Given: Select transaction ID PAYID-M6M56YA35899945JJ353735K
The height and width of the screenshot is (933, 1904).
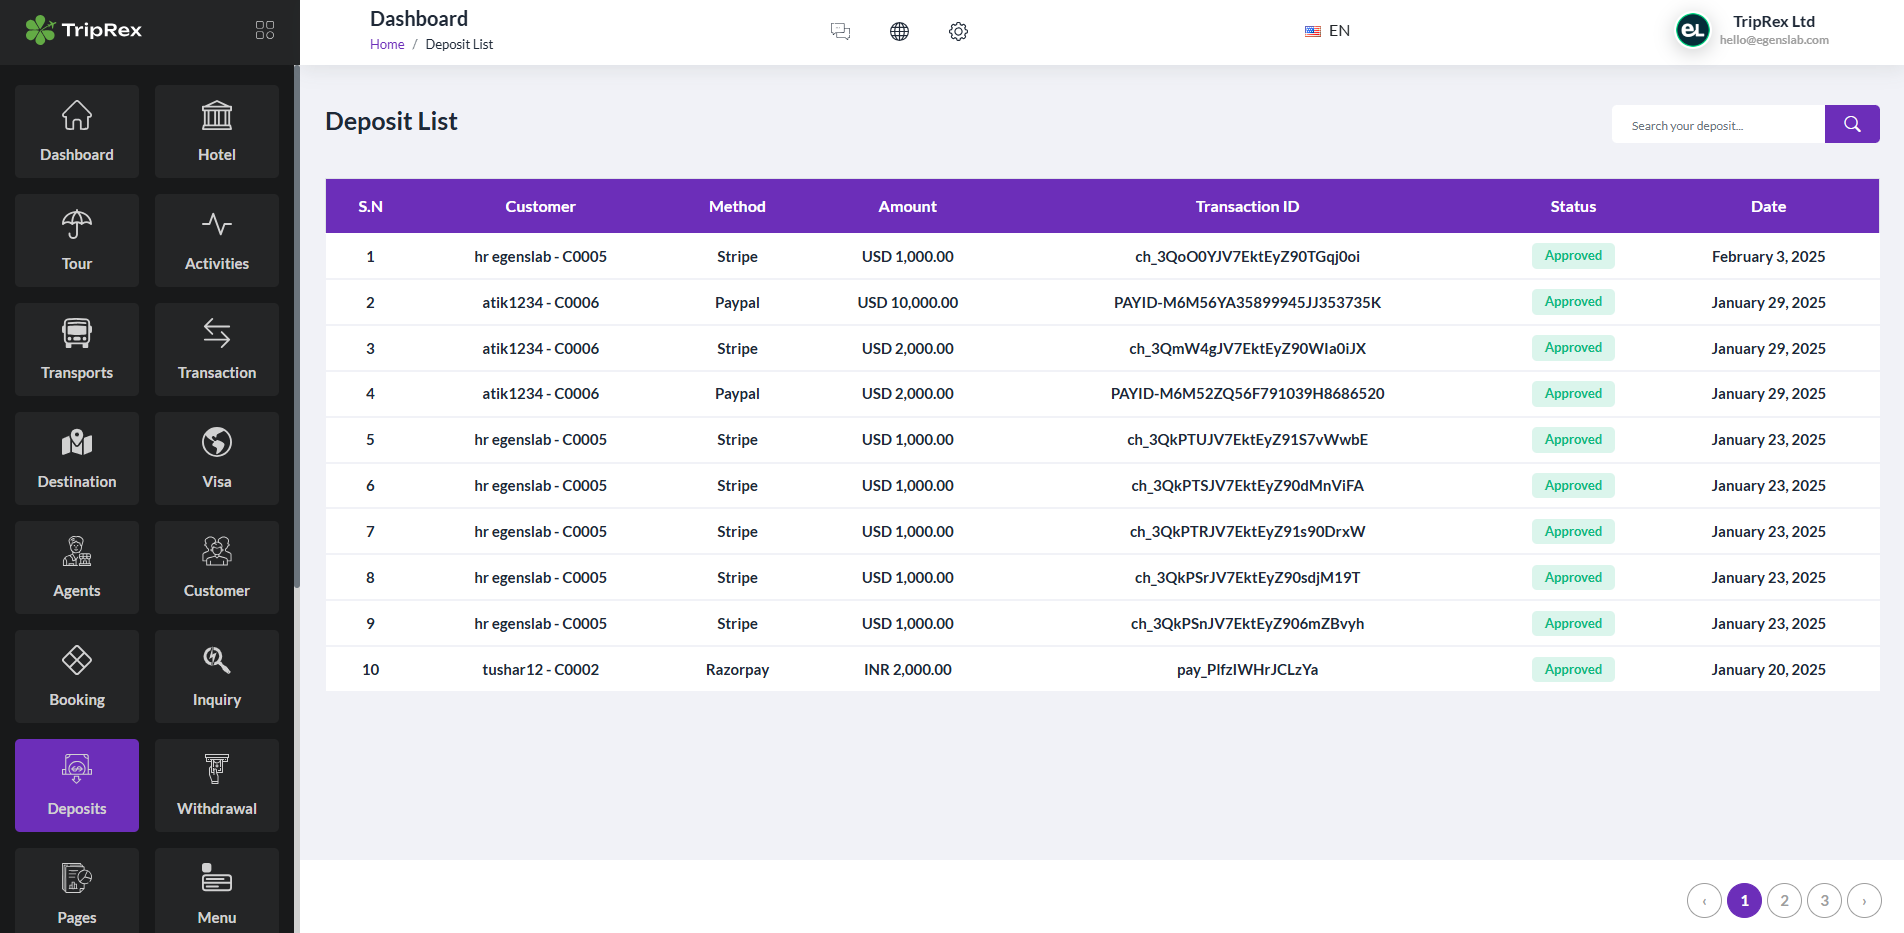Looking at the screenshot, I should click(x=1247, y=302).
